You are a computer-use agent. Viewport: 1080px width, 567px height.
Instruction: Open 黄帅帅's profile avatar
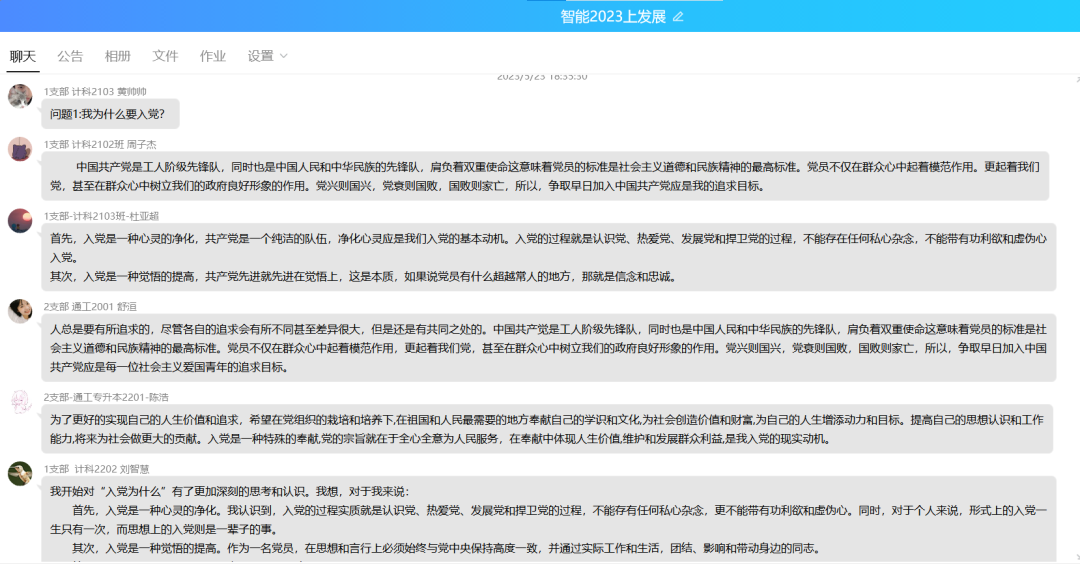click(x=20, y=96)
